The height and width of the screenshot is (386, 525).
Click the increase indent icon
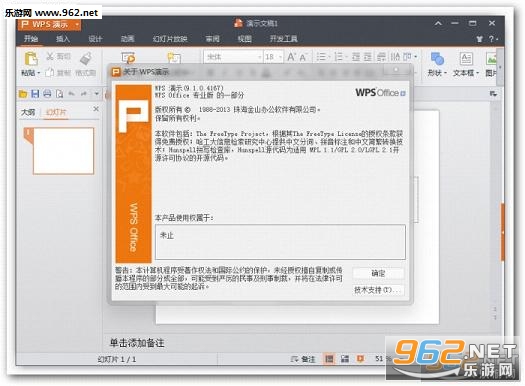coord(368,57)
